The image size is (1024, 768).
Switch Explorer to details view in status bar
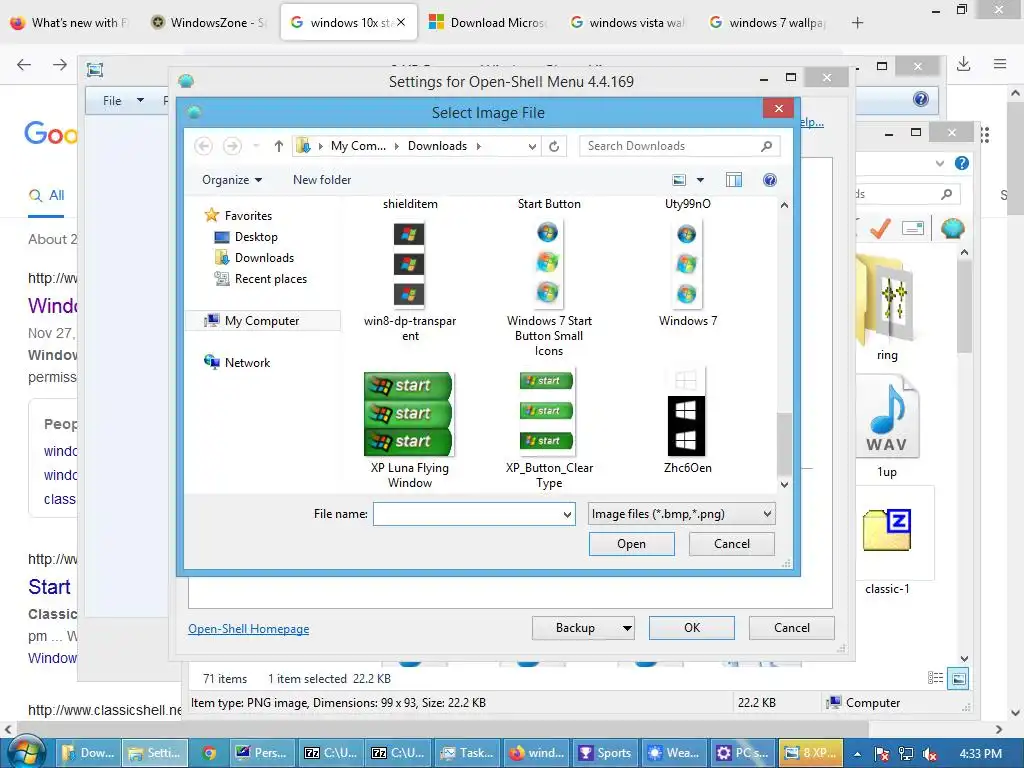click(x=935, y=679)
